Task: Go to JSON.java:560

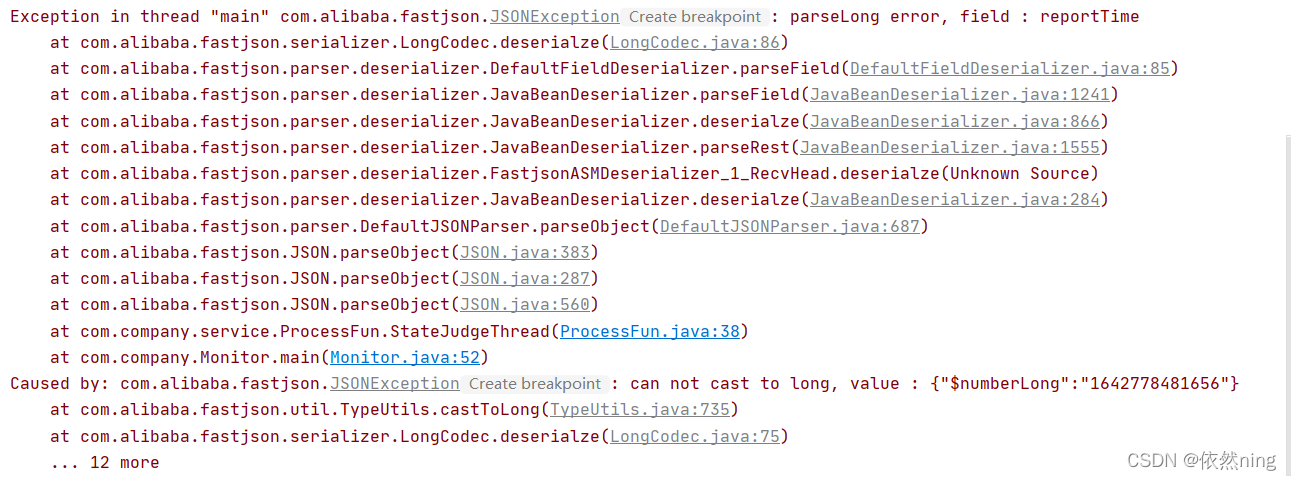Action: 525,304
